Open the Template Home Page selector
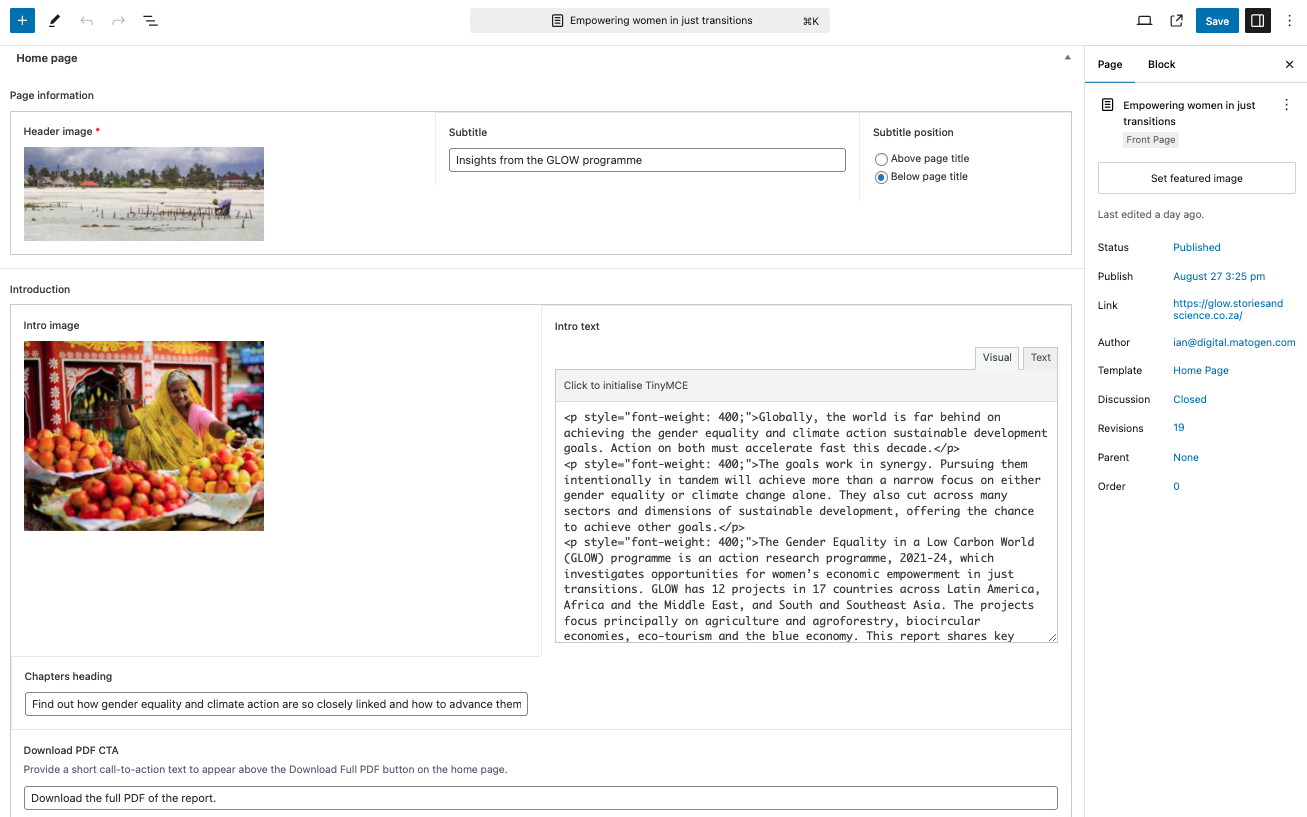This screenshot has width=1307, height=817. coord(1200,370)
